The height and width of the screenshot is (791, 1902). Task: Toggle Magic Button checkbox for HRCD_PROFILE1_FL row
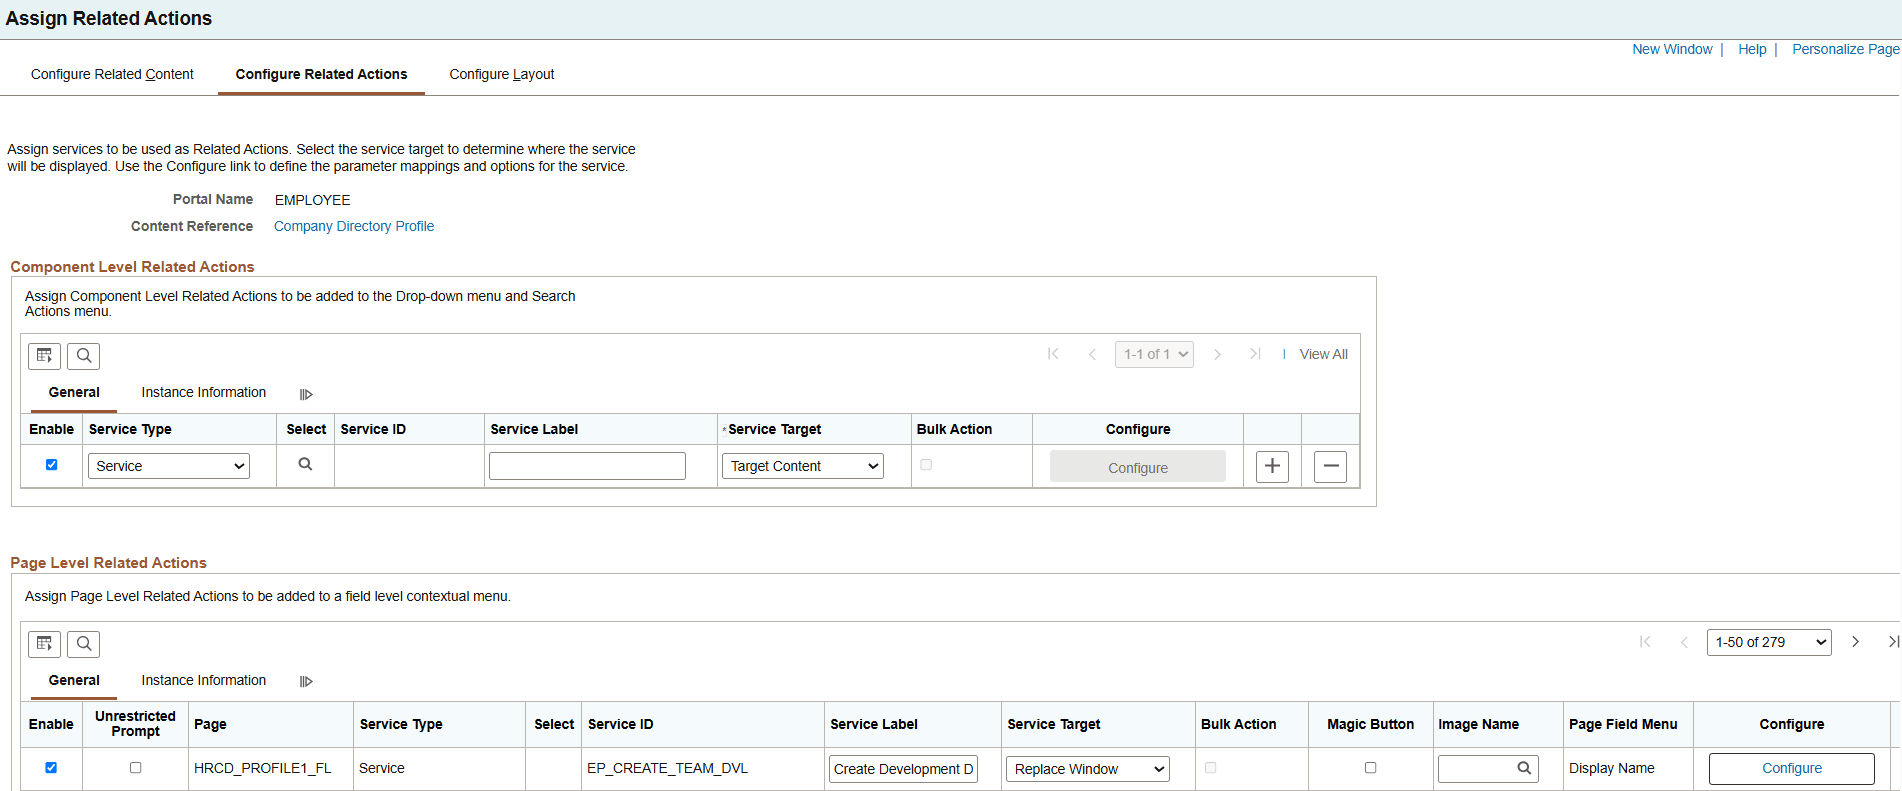[x=1371, y=768]
